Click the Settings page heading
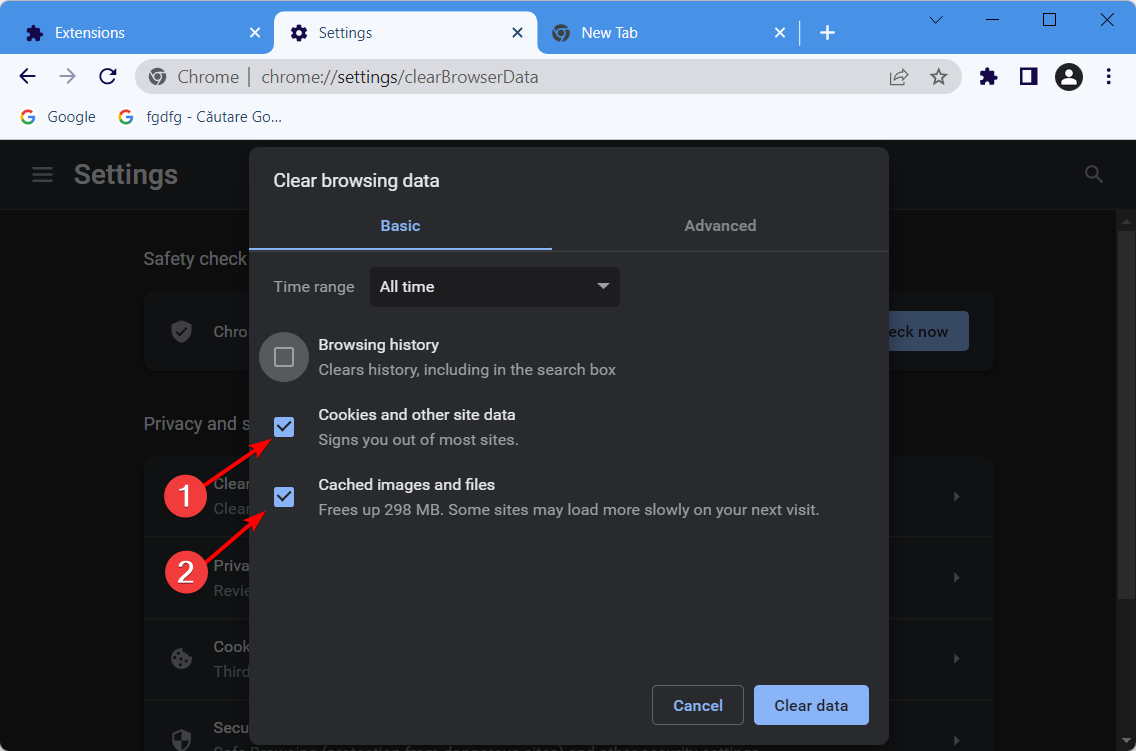Viewport: 1136px width, 751px height. pos(126,175)
